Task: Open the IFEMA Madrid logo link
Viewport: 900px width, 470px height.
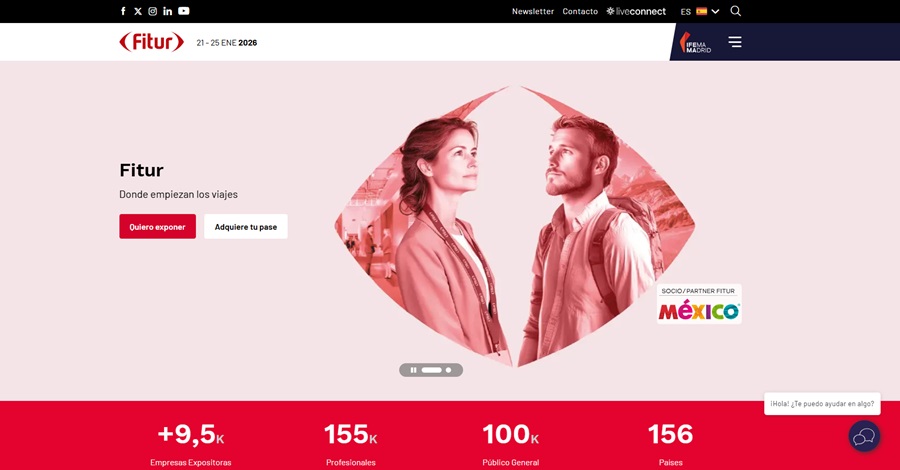Action: pos(695,43)
